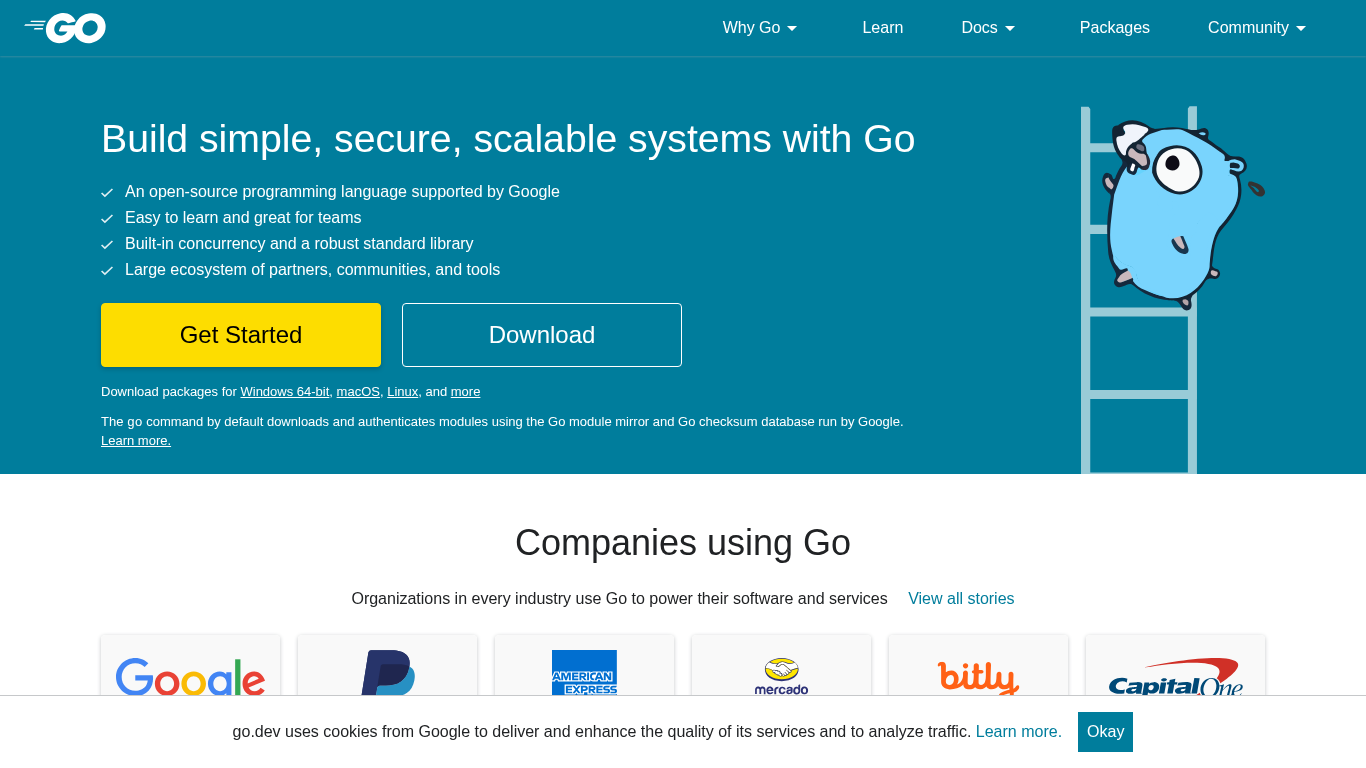Expand the Community dropdown menu
The height and width of the screenshot is (768, 1366).
(x=1257, y=28)
